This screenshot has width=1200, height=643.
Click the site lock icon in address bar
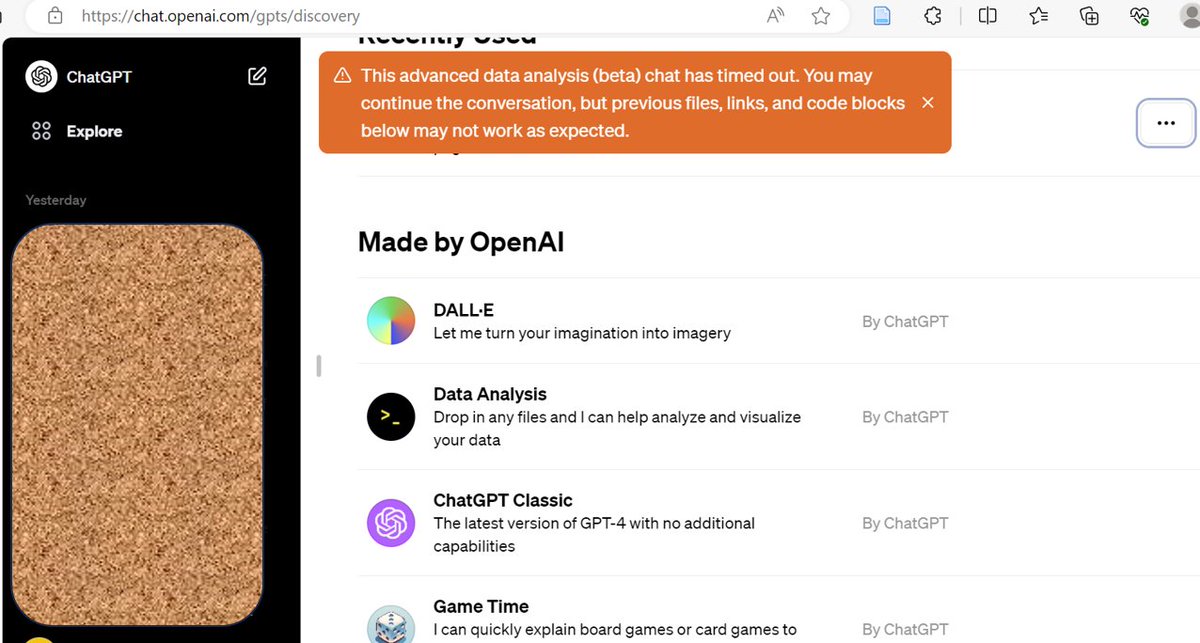(x=55, y=16)
